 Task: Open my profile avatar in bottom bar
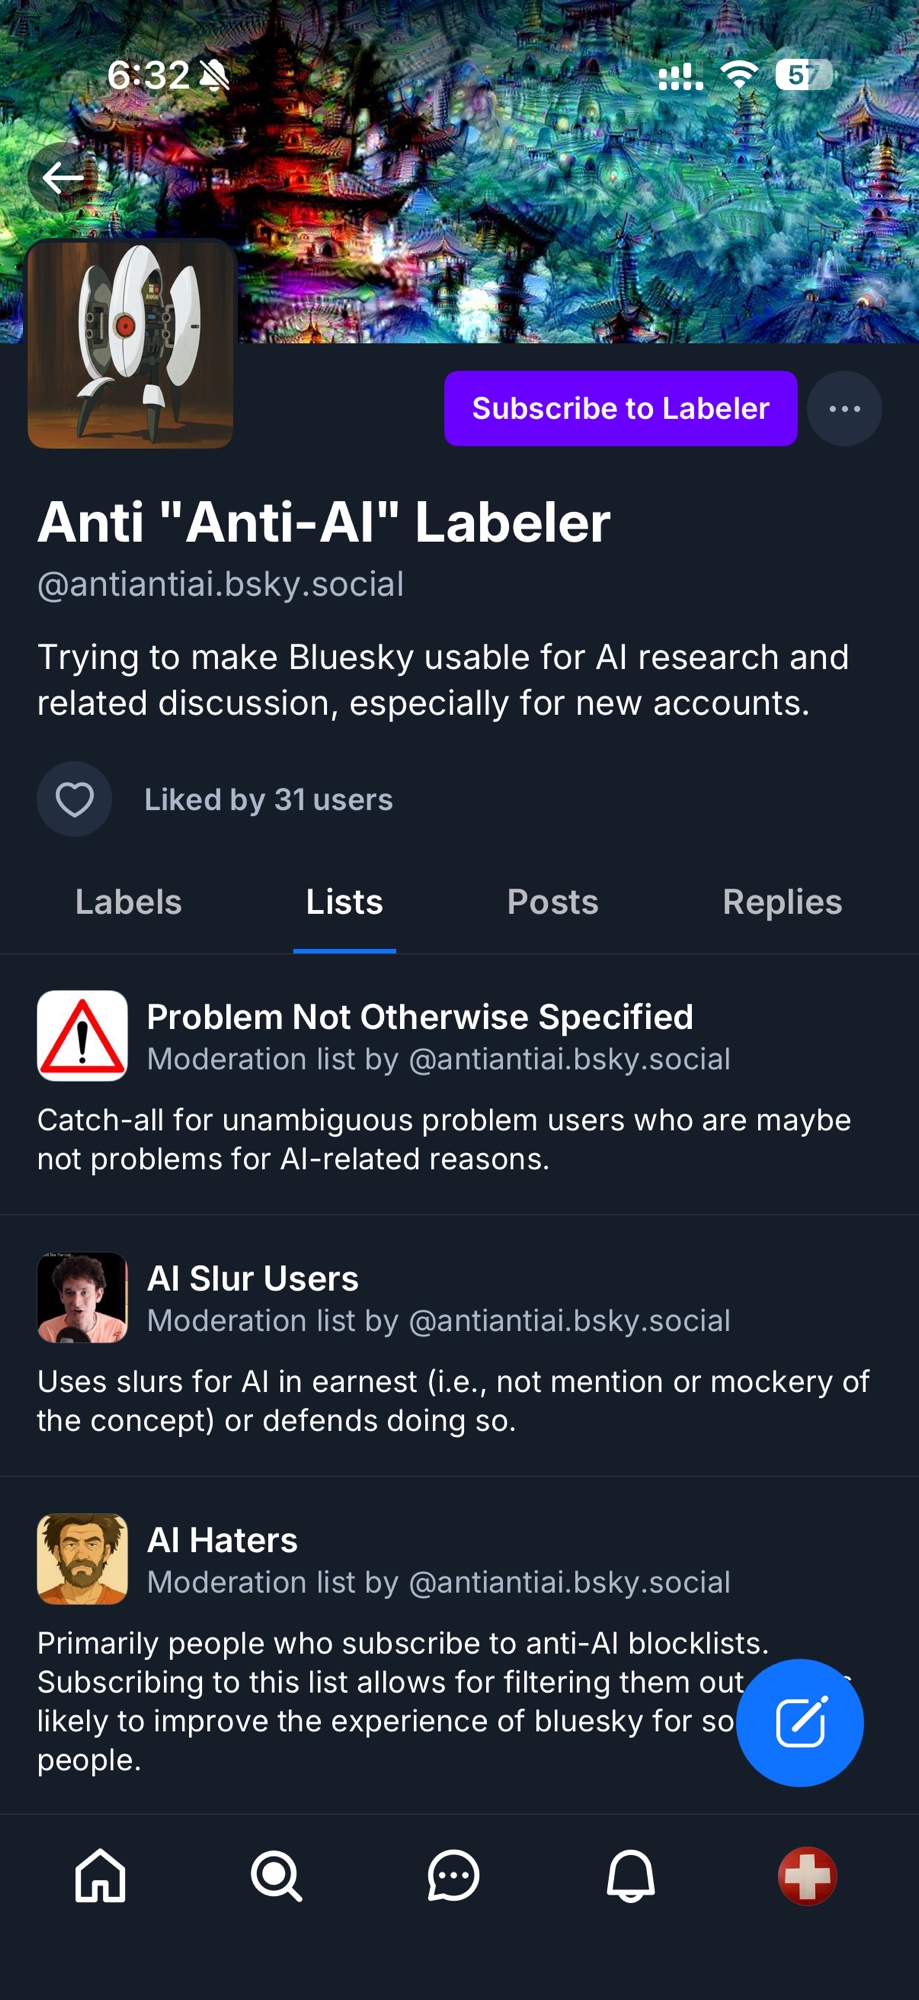click(x=807, y=1875)
